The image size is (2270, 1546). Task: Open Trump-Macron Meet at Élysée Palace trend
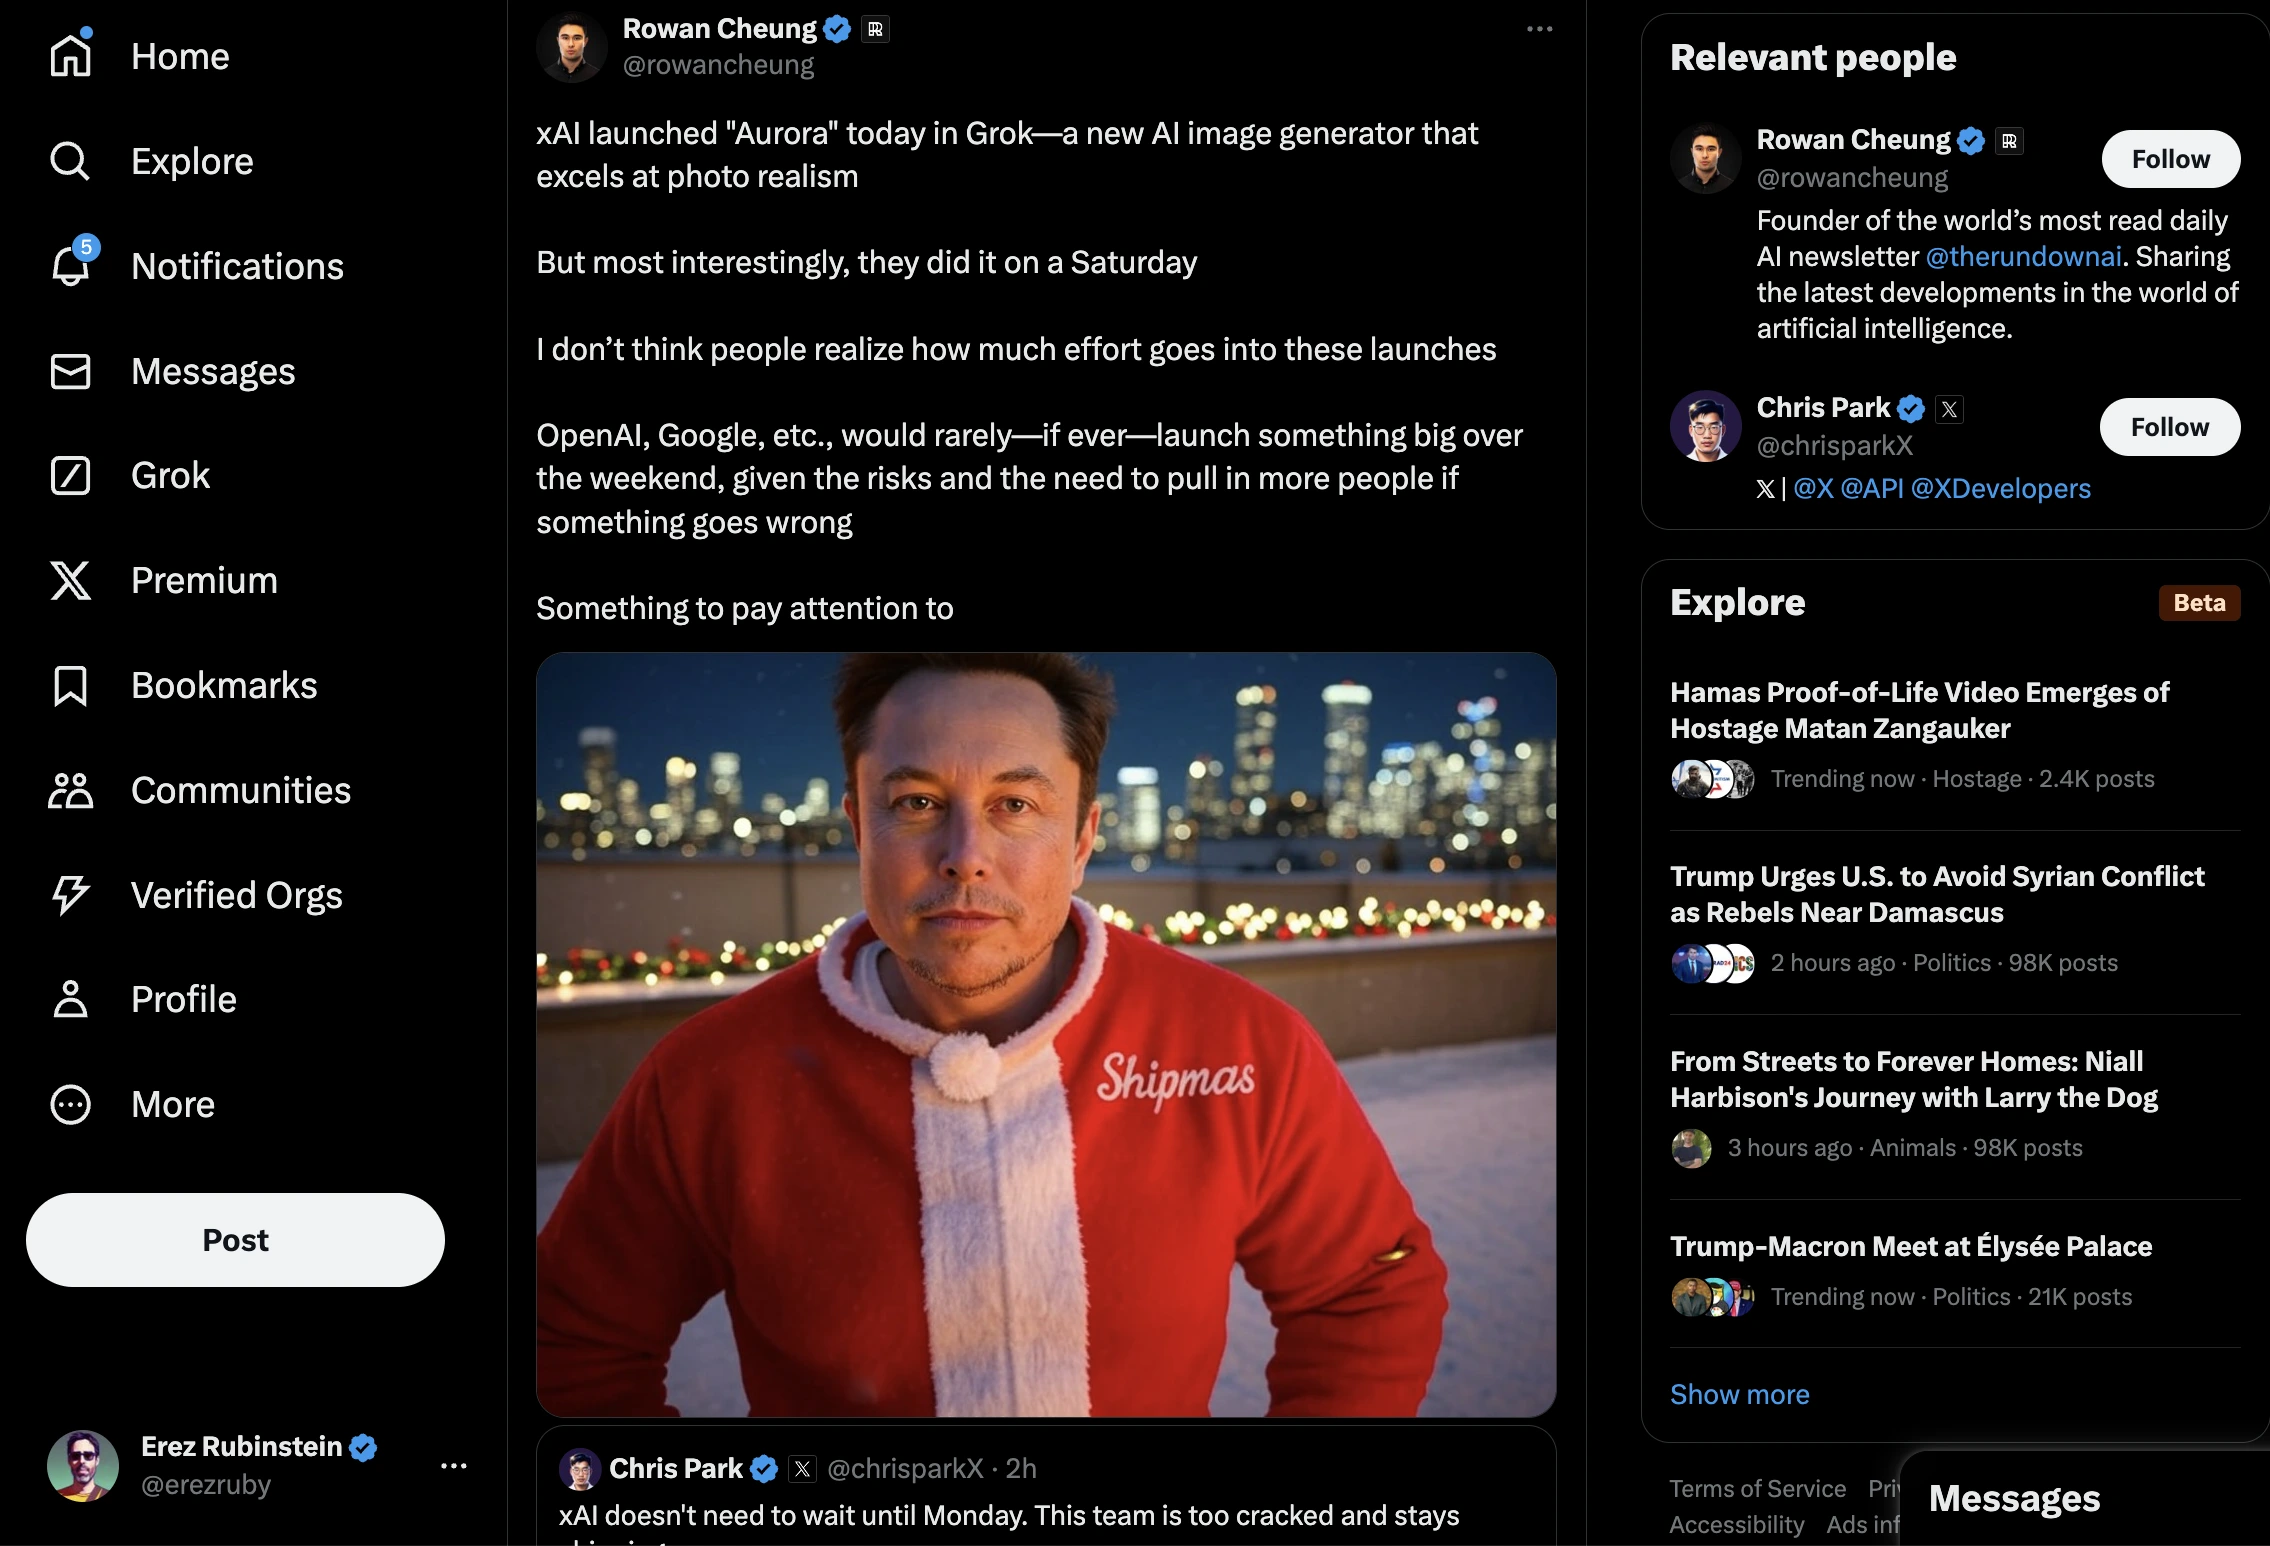[x=1910, y=1246]
